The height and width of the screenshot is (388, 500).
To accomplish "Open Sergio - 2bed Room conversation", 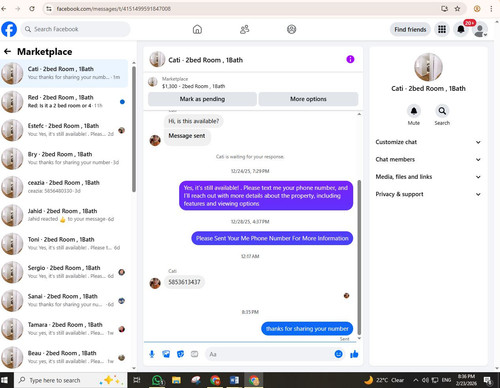I will [64, 272].
